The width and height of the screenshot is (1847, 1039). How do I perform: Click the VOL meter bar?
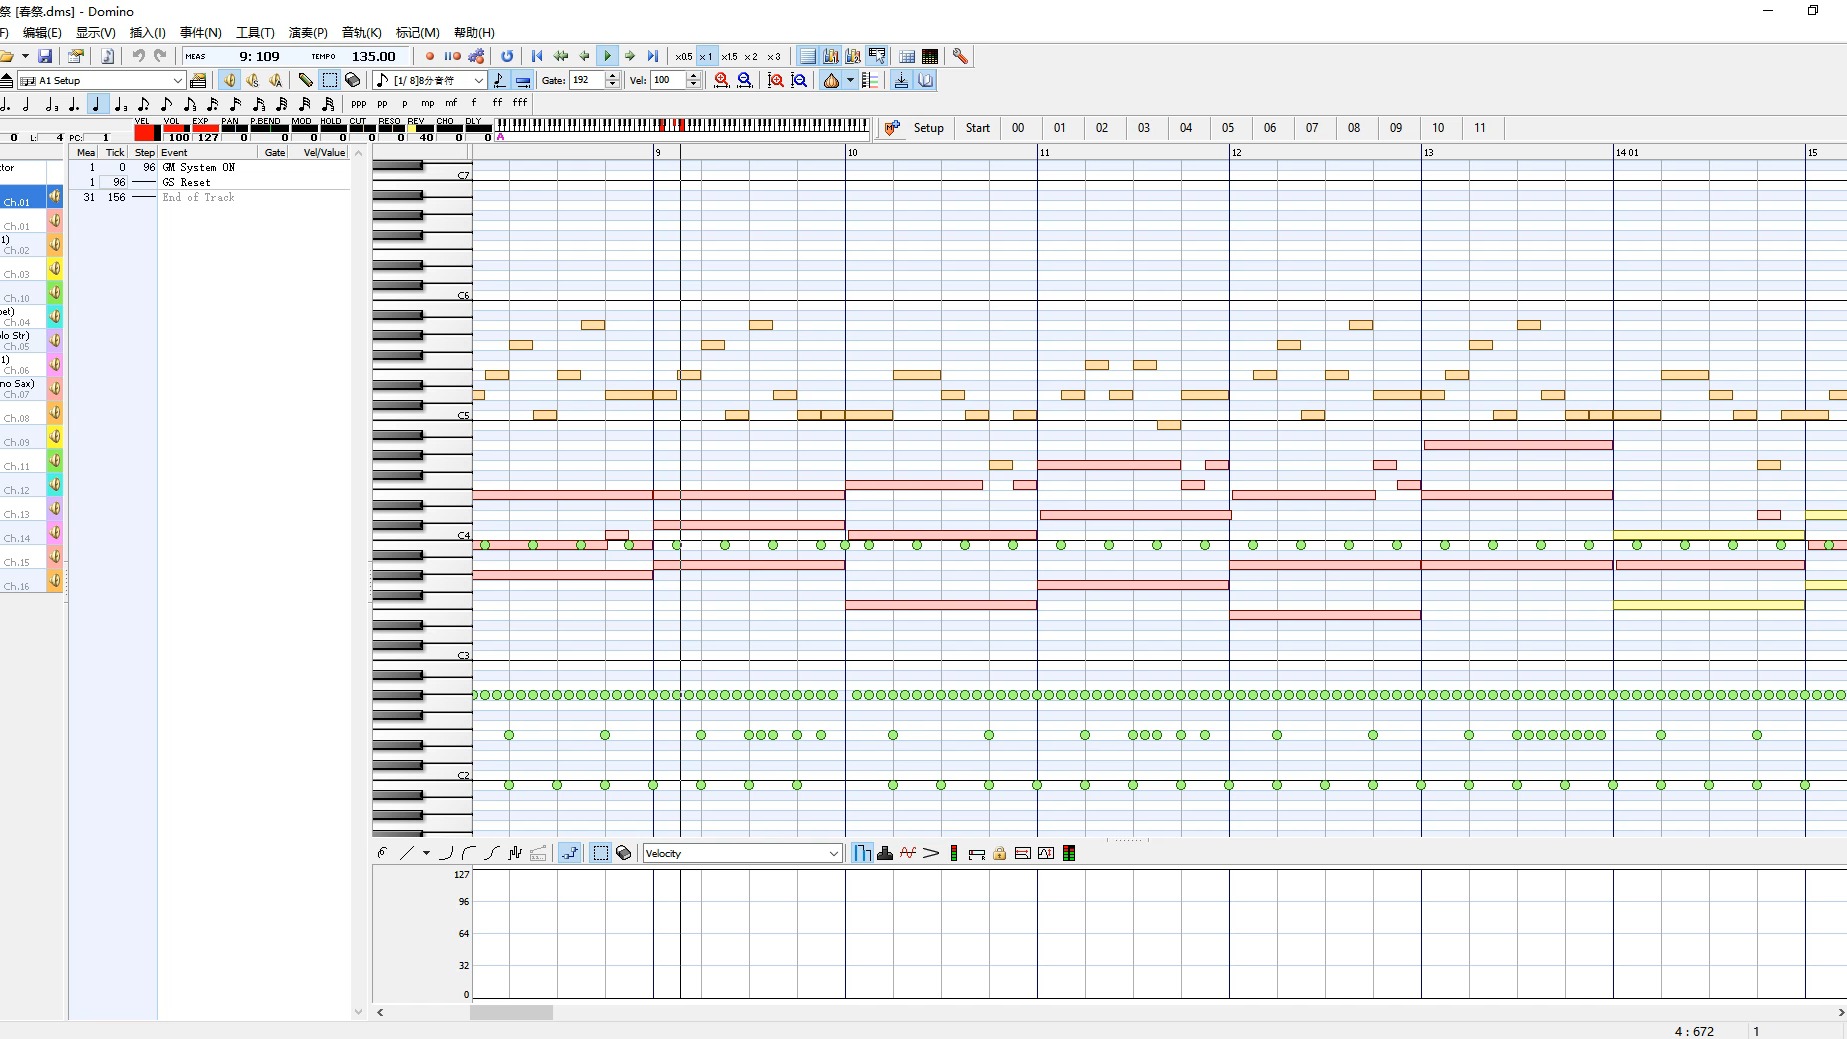click(176, 129)
